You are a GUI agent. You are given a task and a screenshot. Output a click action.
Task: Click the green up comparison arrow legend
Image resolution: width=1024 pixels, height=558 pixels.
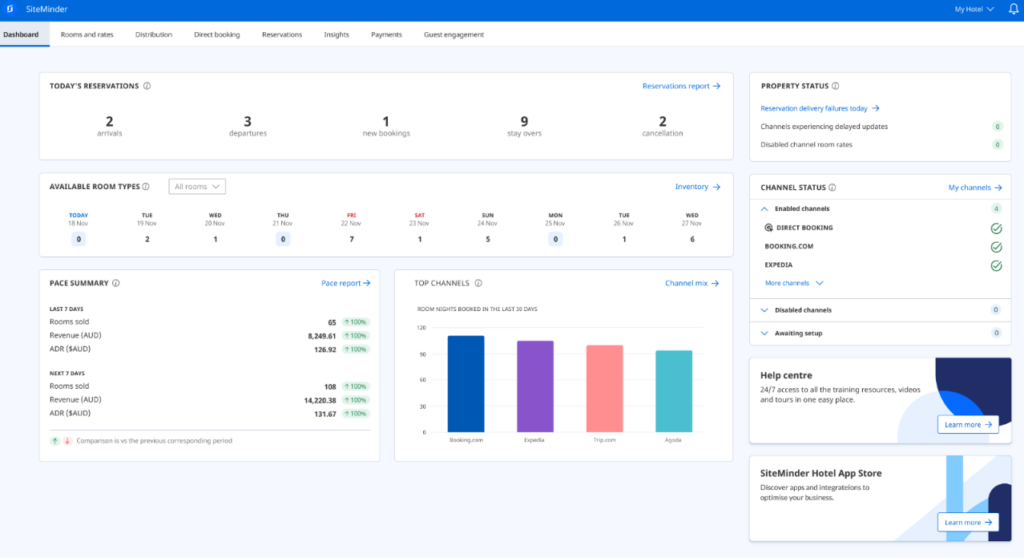[x=55, y=440]
